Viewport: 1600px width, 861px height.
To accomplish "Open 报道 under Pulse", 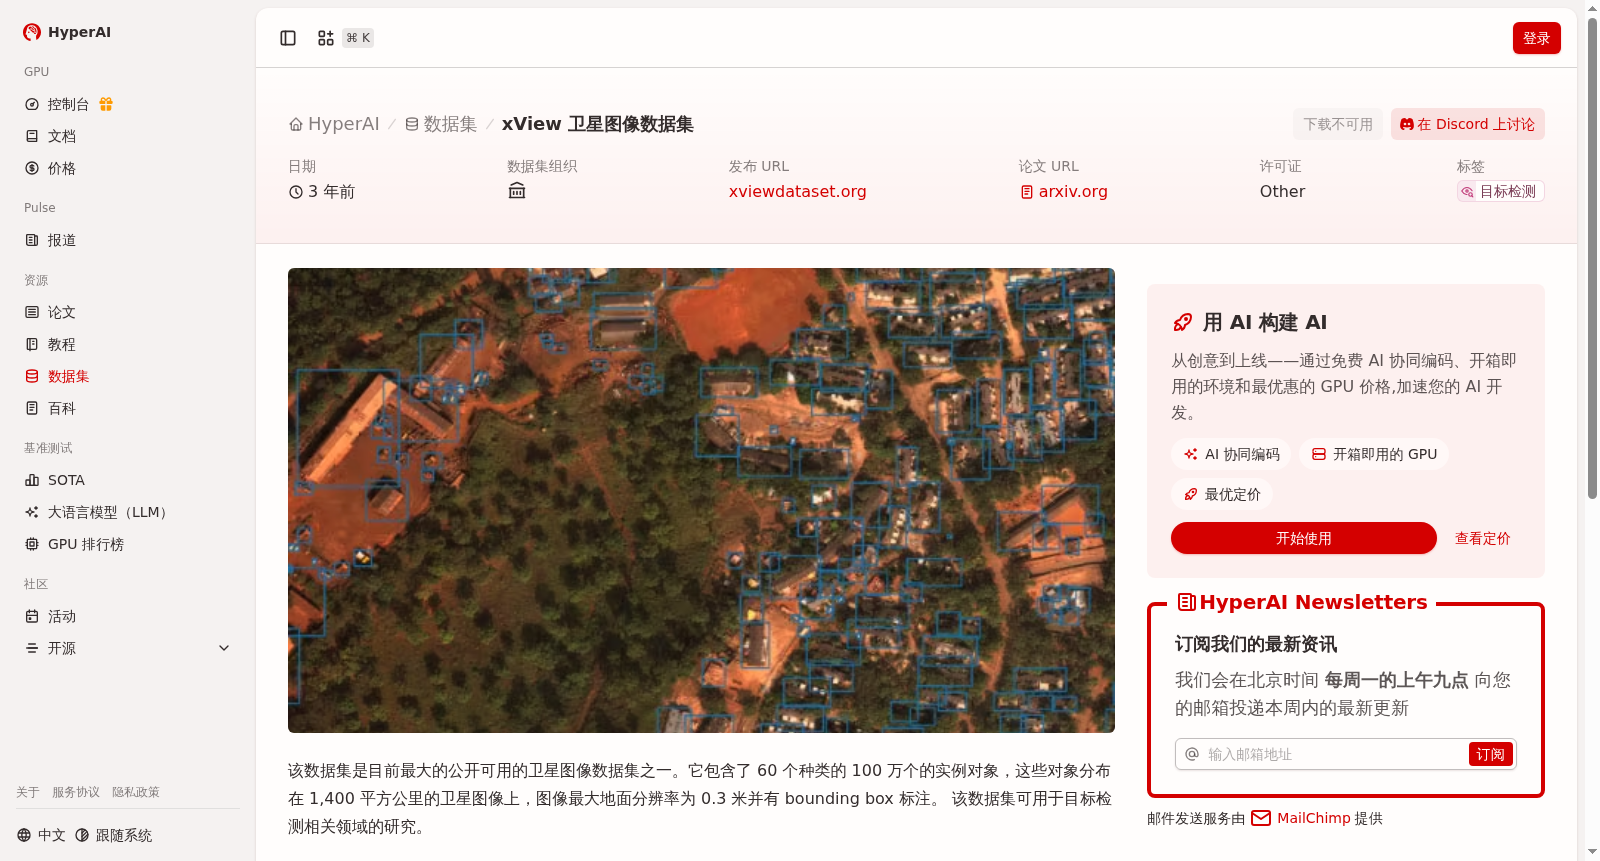I will pos(62,240).
